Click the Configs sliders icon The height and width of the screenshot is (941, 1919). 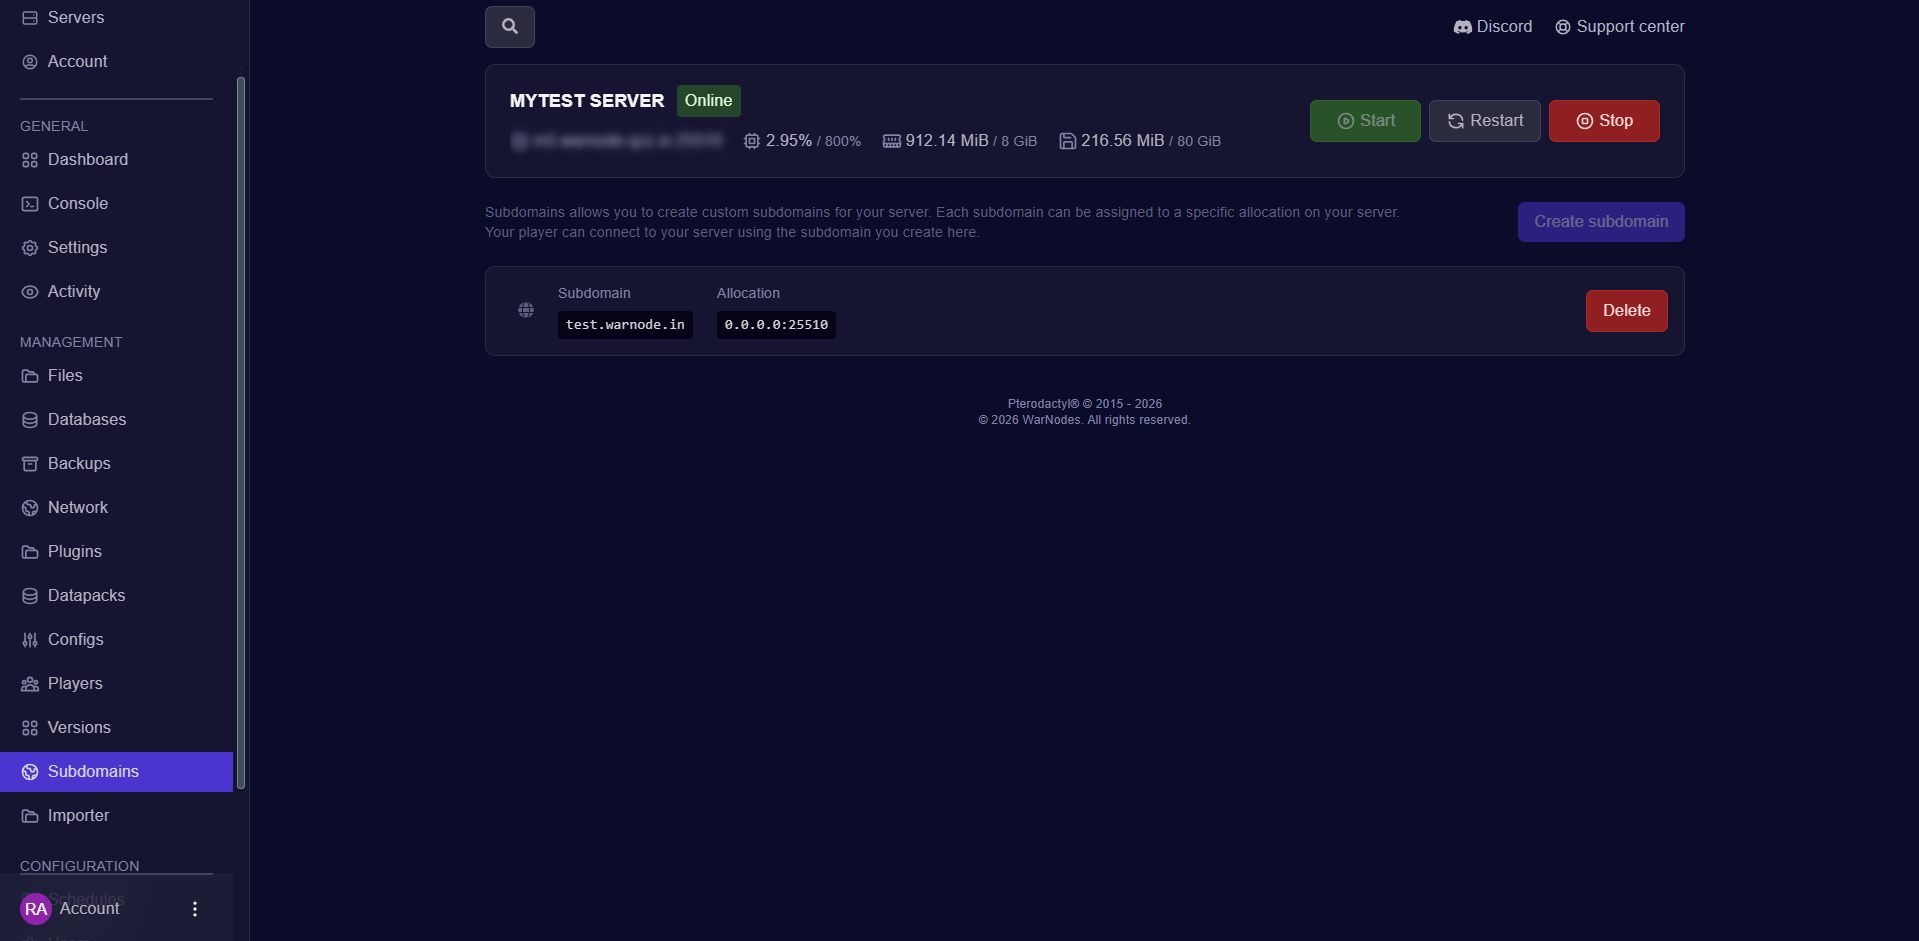pos(30,640)
